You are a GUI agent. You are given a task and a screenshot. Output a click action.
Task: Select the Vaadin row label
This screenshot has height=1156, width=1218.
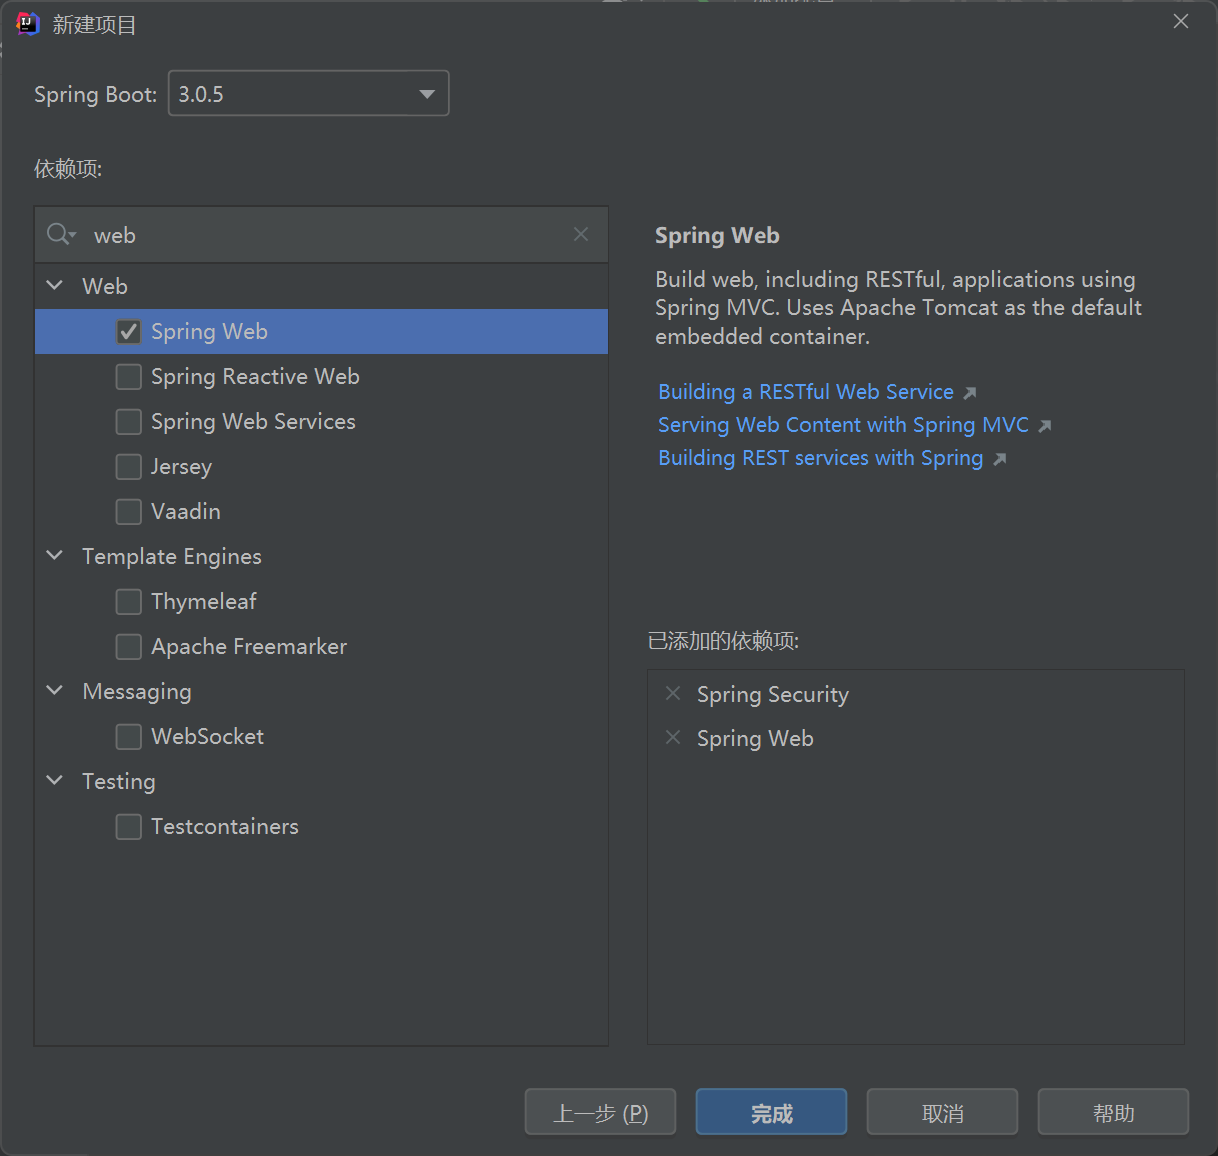click(185, 511)
